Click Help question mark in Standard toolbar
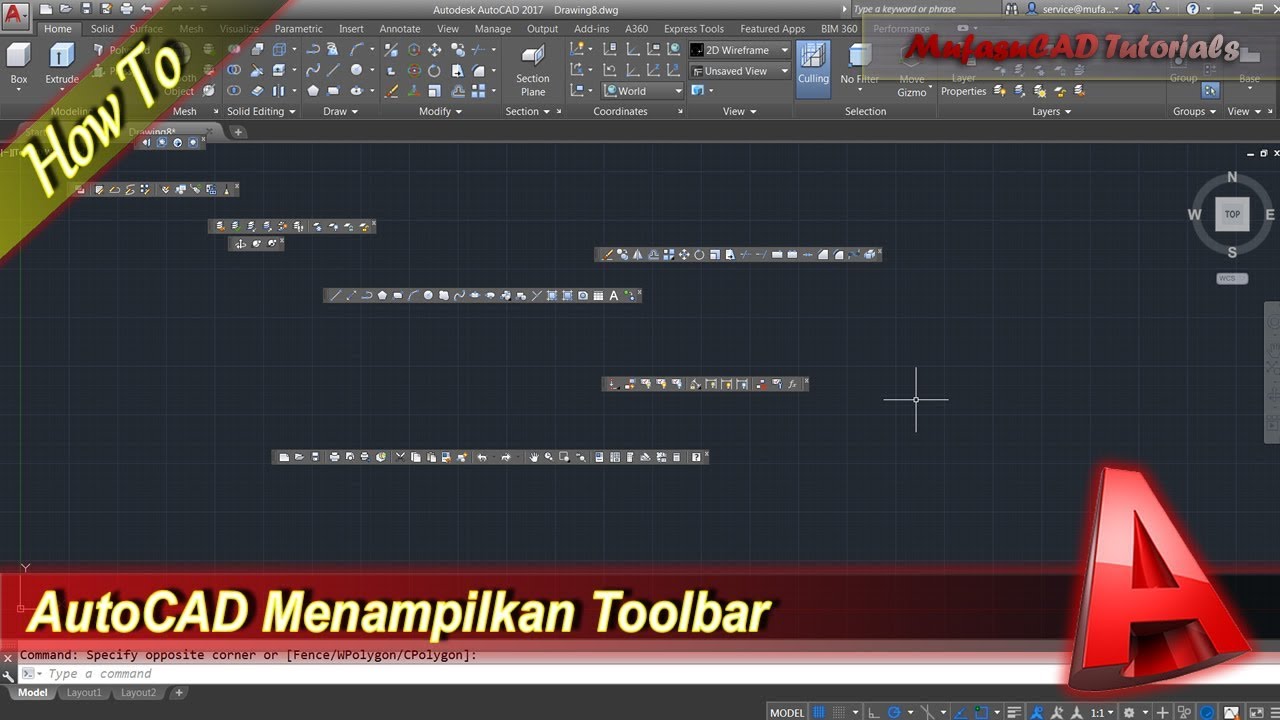Screen dimensions: 1280x720 696,457
